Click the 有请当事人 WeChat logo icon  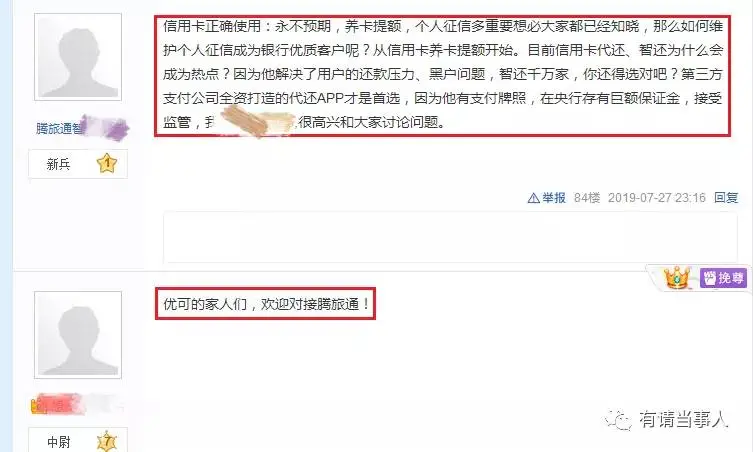pos(618,420)
